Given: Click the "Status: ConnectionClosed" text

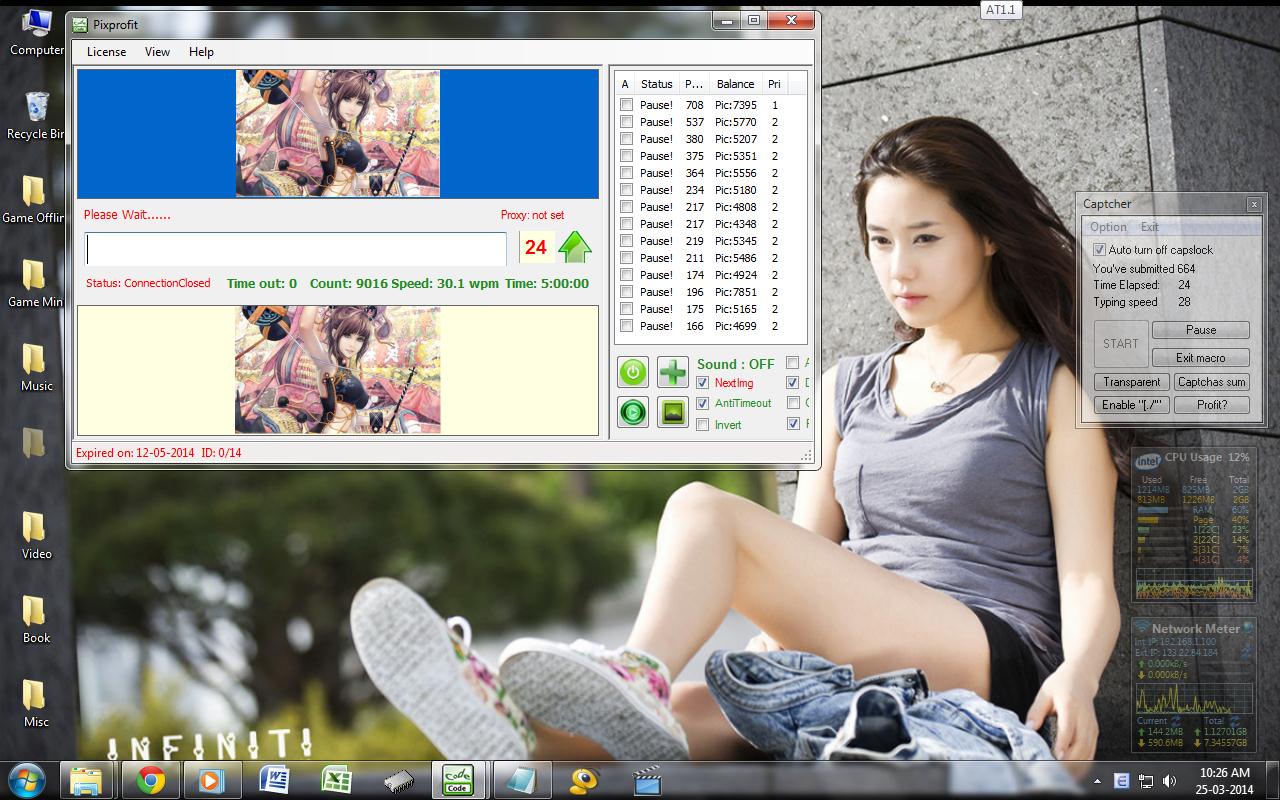Looking at the screenshot, I should pyautogui.click(x=148, y=283).
